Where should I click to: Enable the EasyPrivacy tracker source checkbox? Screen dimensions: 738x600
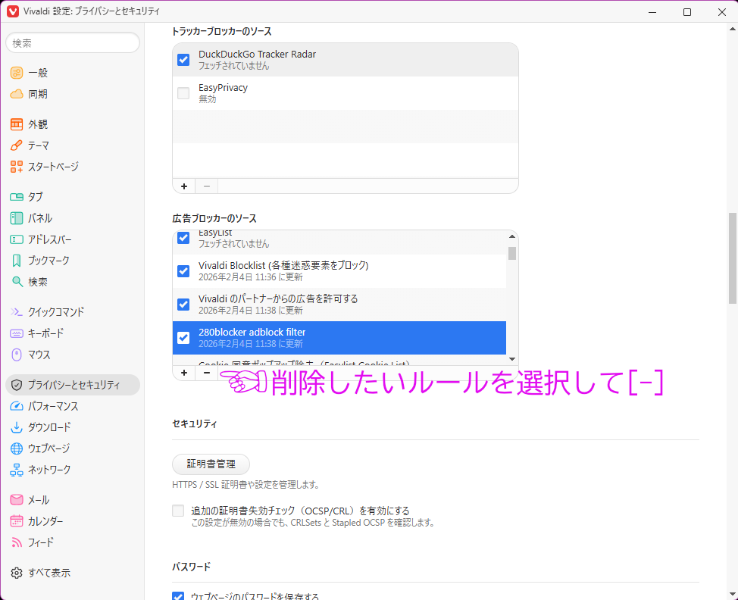pyautogui.click(x=183, y=94)
